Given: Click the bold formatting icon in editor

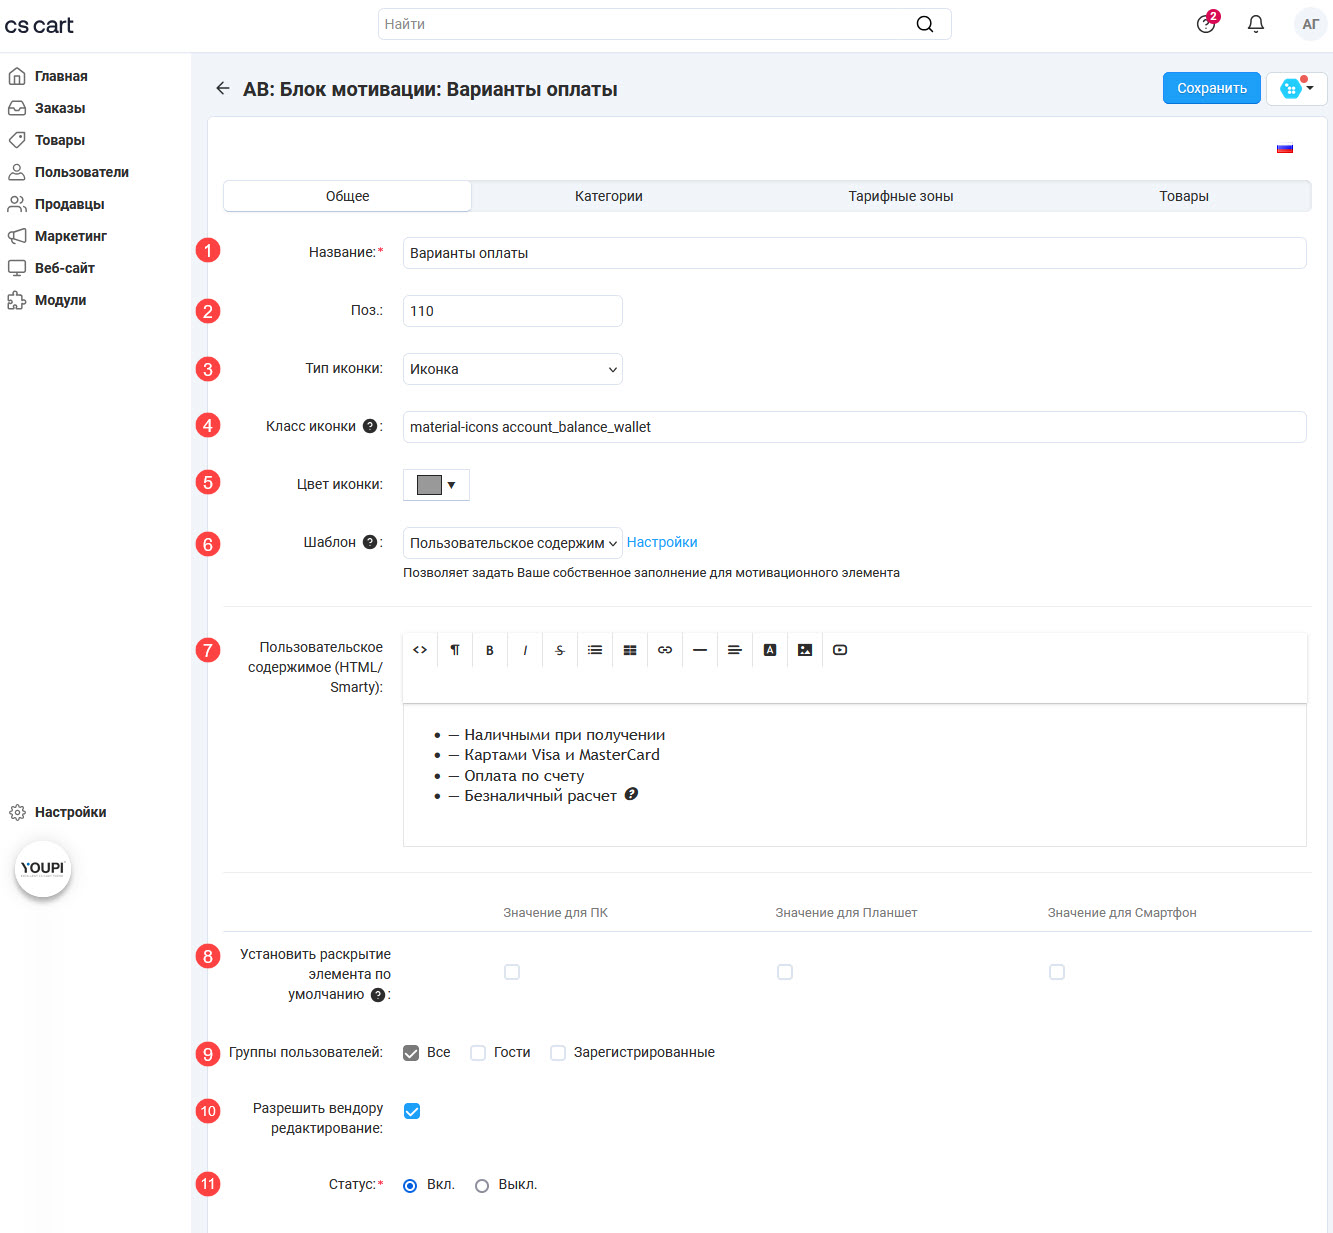Looking at the screenshot, I should 490,650.
